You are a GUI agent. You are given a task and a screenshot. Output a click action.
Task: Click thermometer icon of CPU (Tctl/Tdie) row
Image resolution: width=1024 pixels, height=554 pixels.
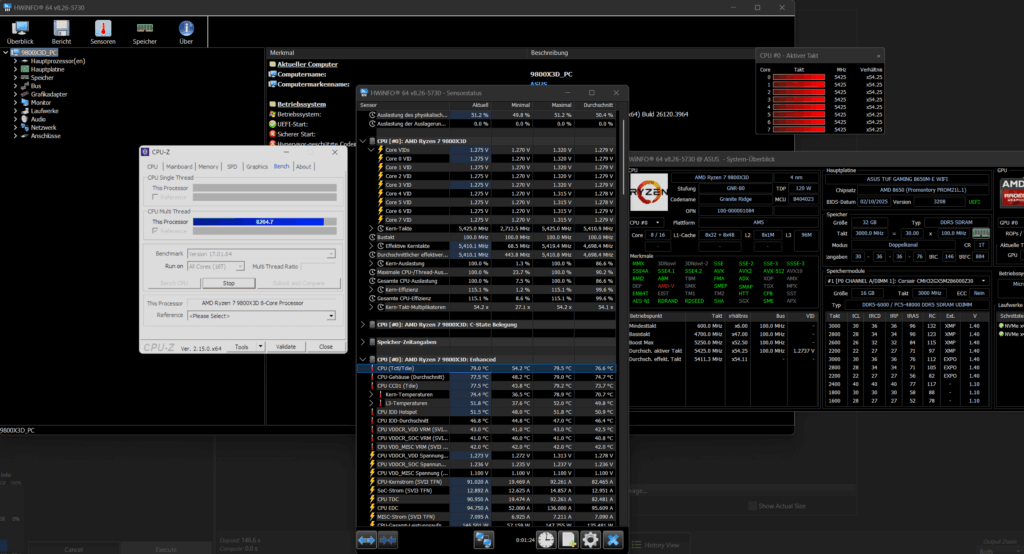click(x=372, y=368)
